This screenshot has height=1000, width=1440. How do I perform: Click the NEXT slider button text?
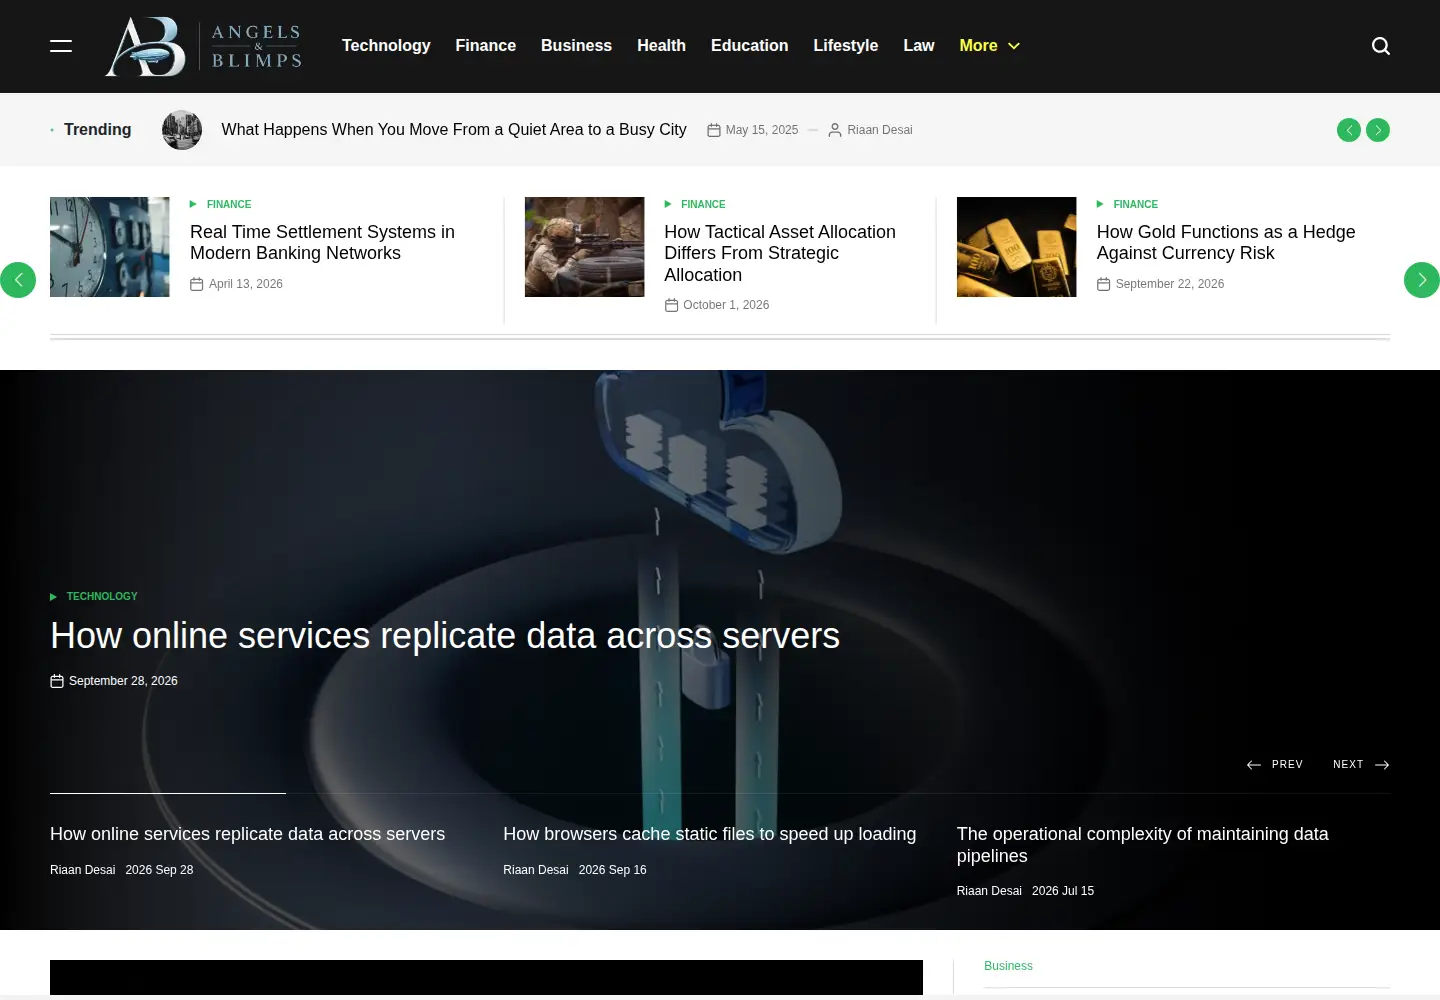1348,765
